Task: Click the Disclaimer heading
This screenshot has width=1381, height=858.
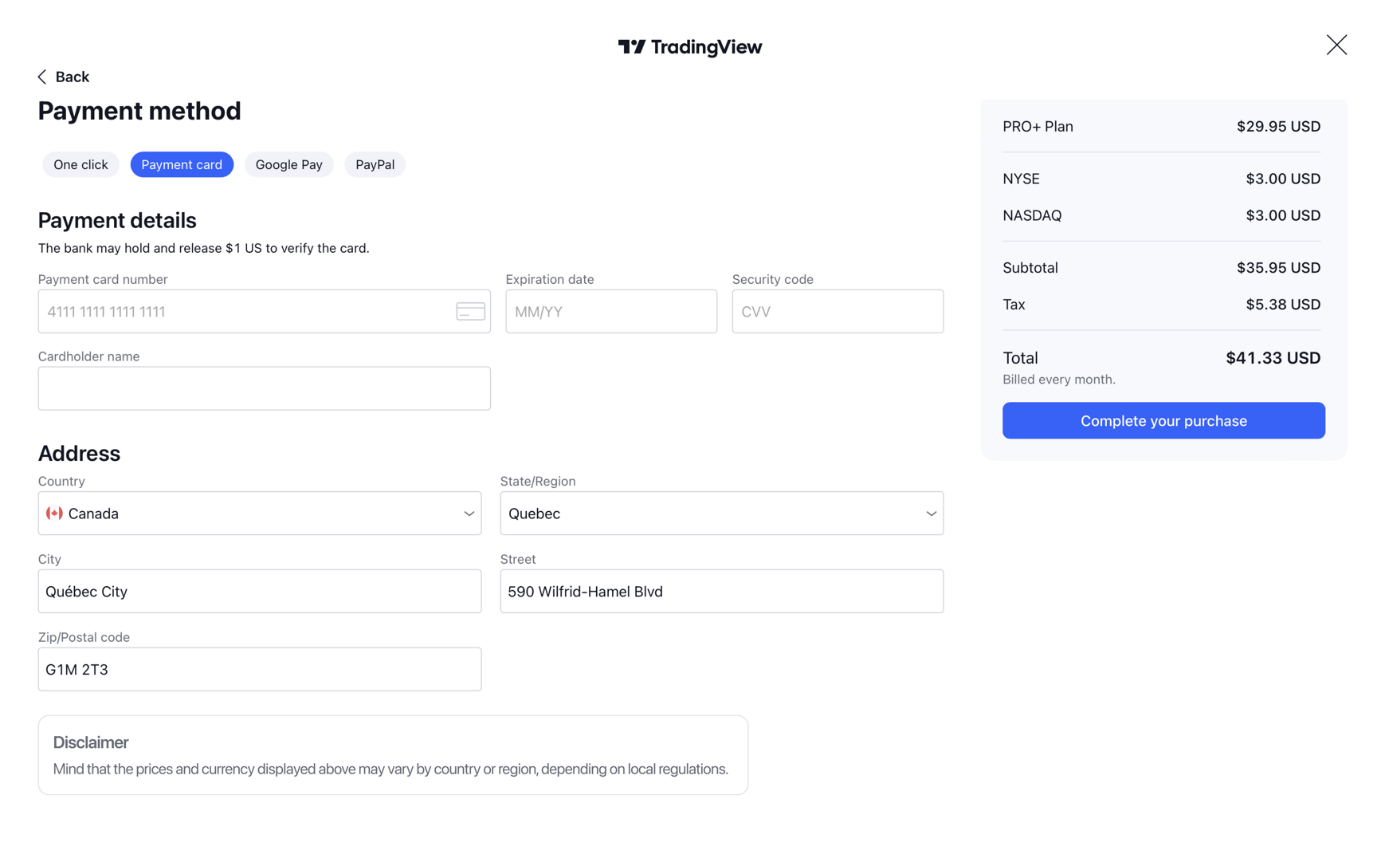Action: (91, 743)
